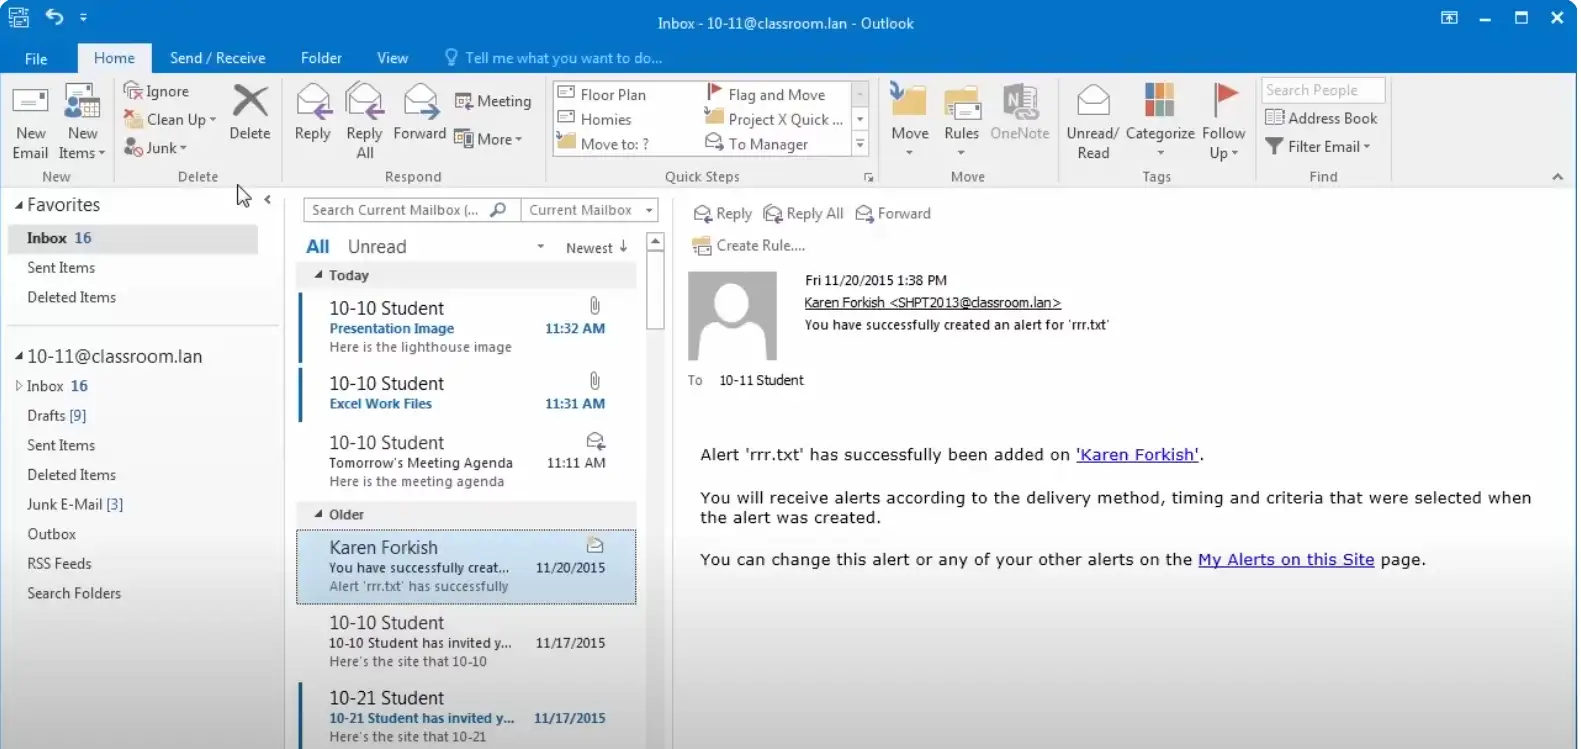
Task: Click the Follow Up flag icon
Action: point(1223,102)
